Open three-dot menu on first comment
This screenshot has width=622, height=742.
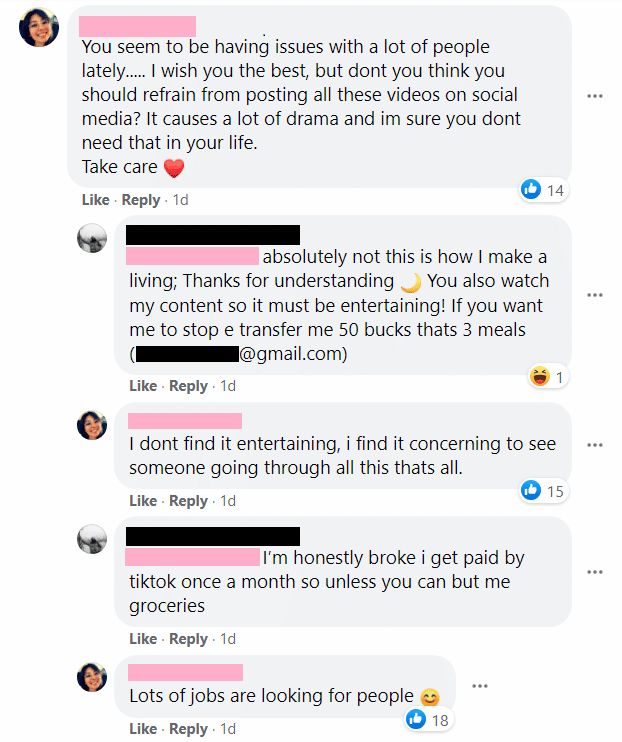(595, 96)
